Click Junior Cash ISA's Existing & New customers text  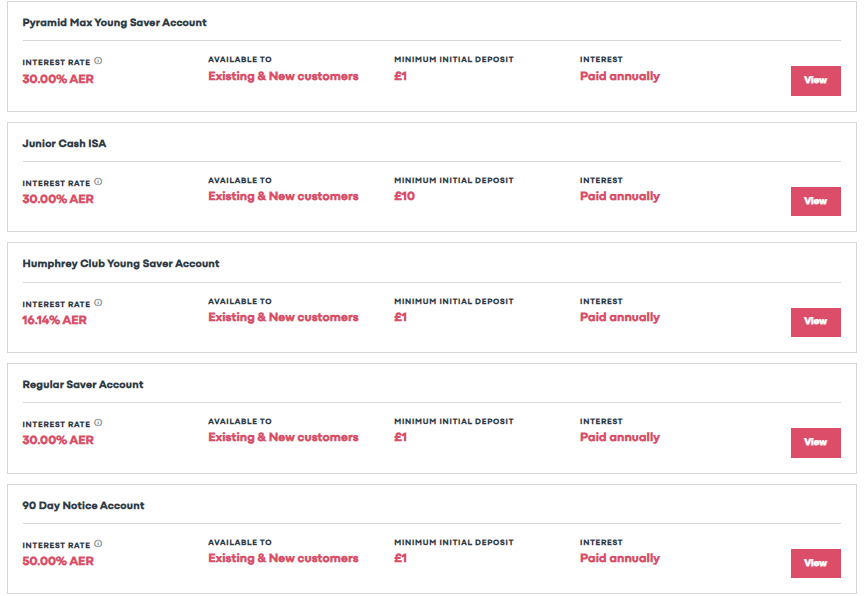pyautogui.click(x=283, y=197)
